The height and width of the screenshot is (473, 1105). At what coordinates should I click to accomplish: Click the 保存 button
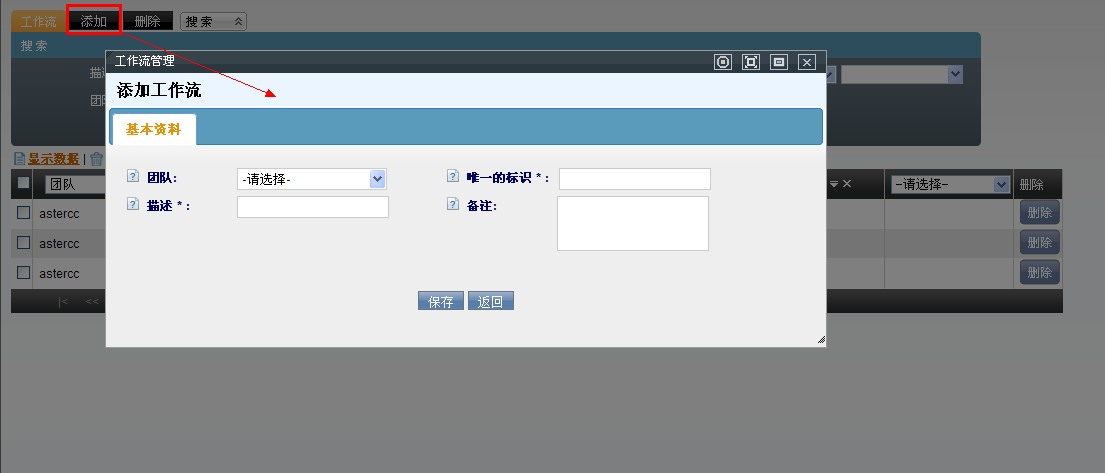440,301
